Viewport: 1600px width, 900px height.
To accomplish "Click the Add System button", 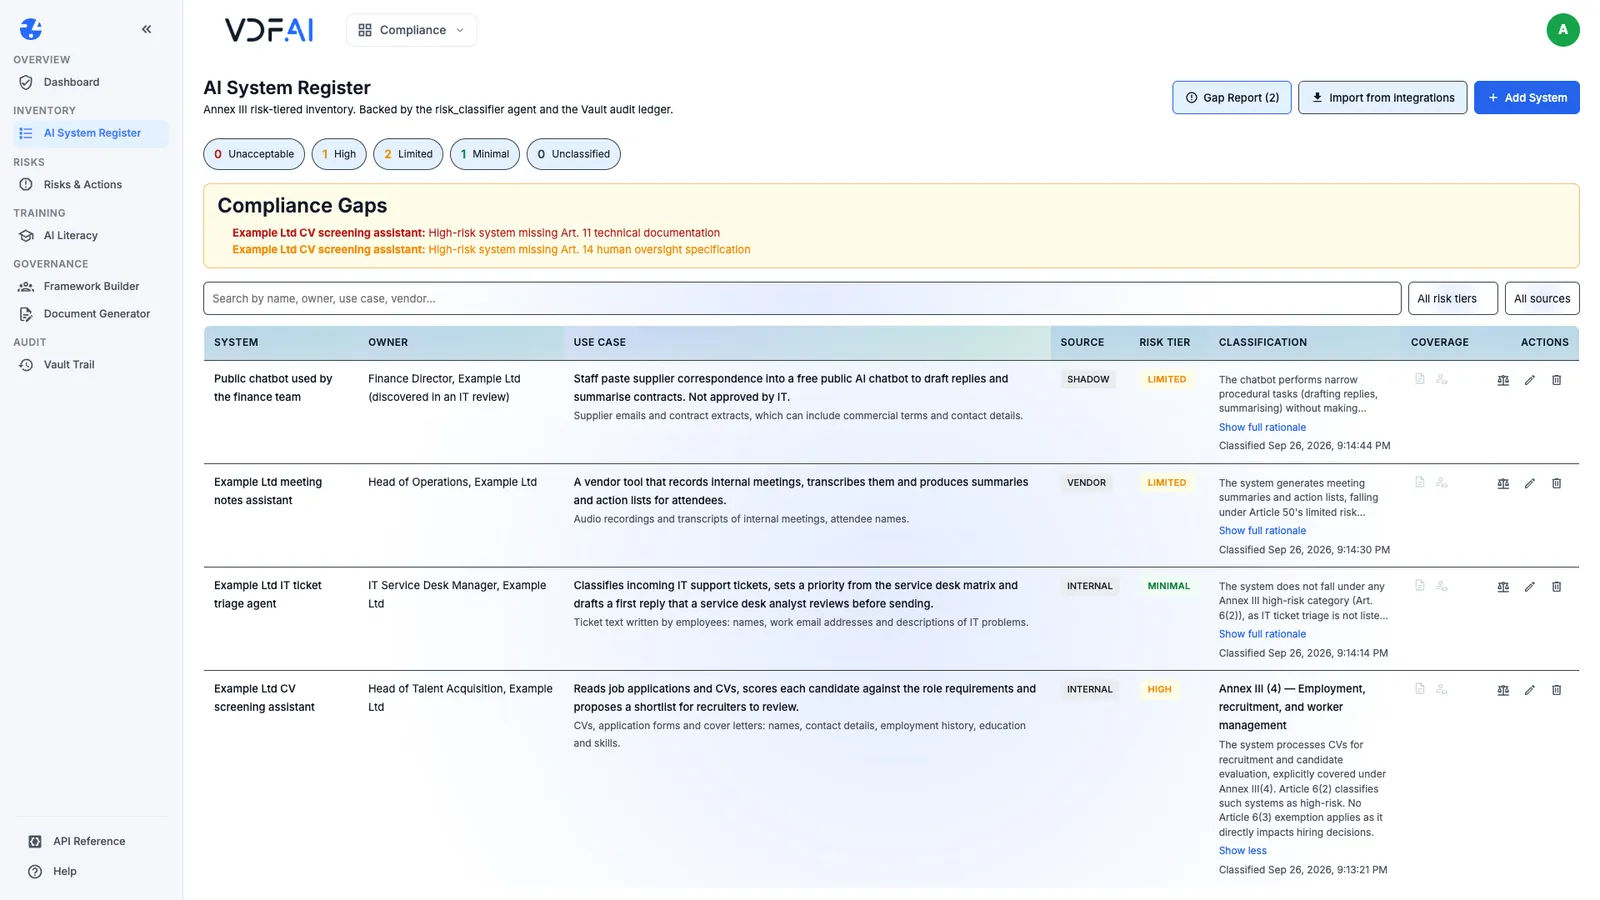I will [x=1527, y=98].
